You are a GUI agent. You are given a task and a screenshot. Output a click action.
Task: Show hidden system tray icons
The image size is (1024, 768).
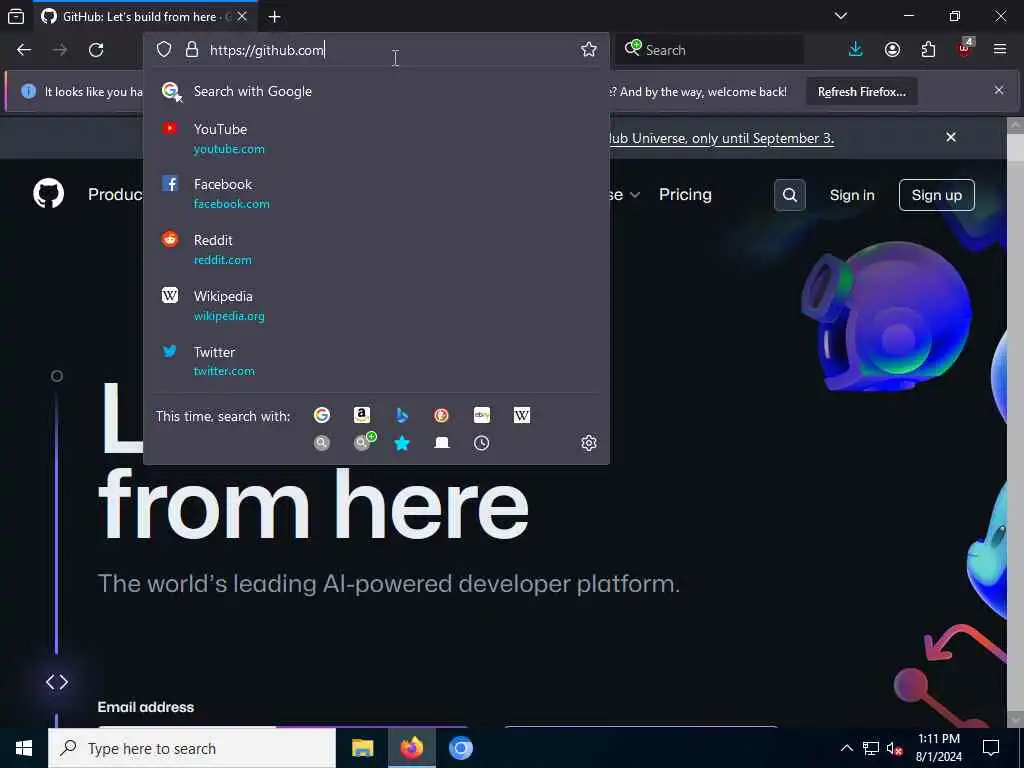coord(846,748)
